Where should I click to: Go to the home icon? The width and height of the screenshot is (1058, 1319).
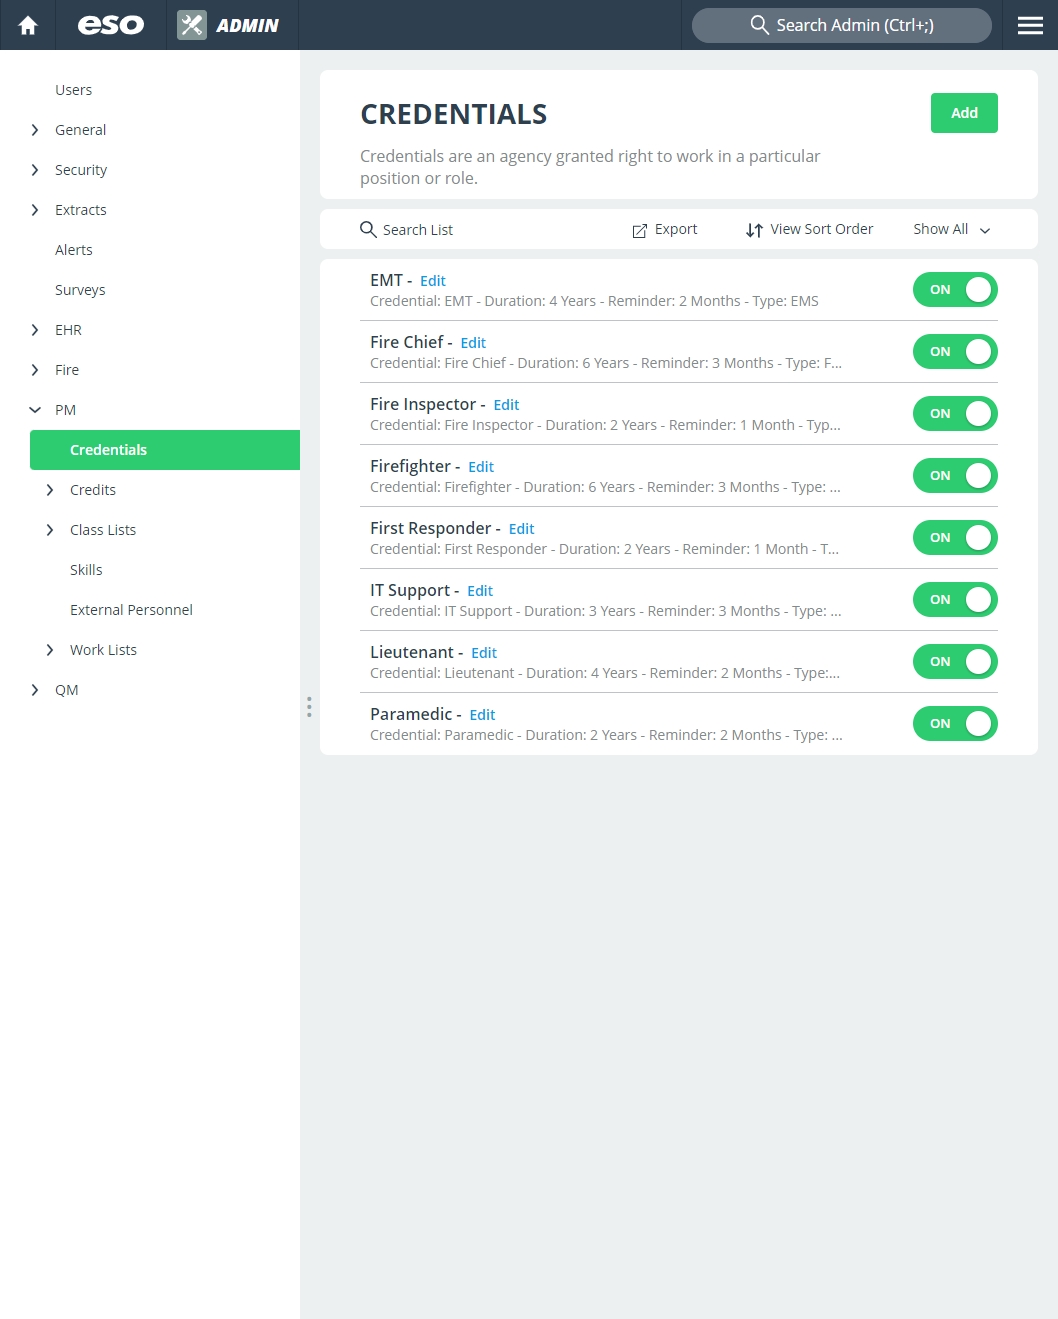coord(28,25)
